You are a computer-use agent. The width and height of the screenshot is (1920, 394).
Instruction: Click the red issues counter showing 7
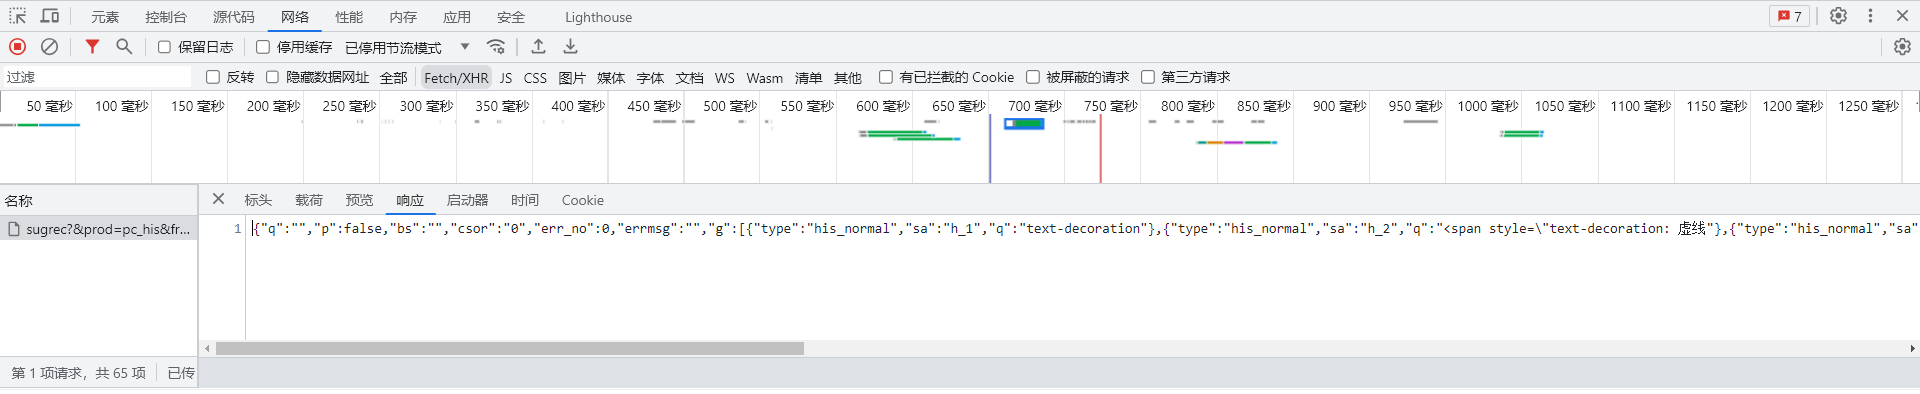coord(1789,16)
